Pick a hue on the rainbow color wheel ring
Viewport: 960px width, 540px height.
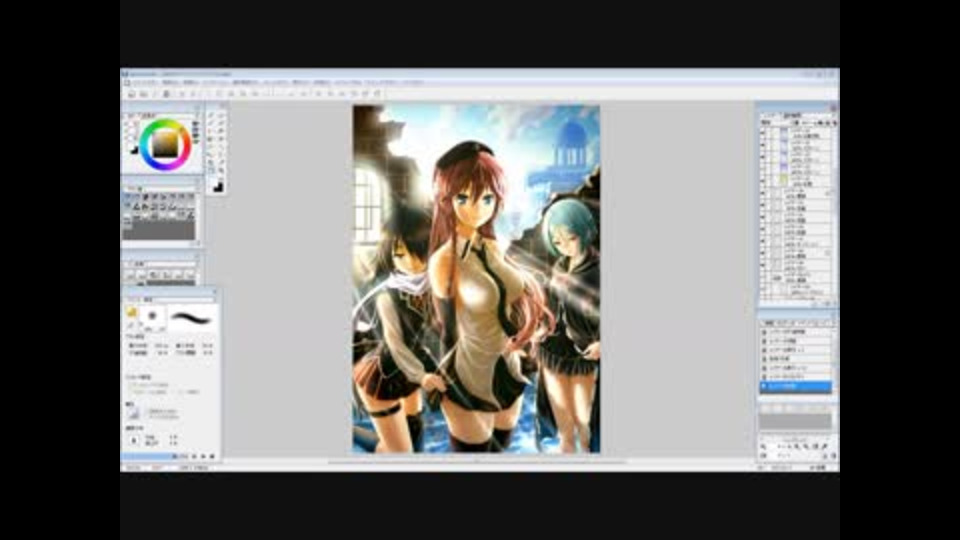tap(145, 143)
